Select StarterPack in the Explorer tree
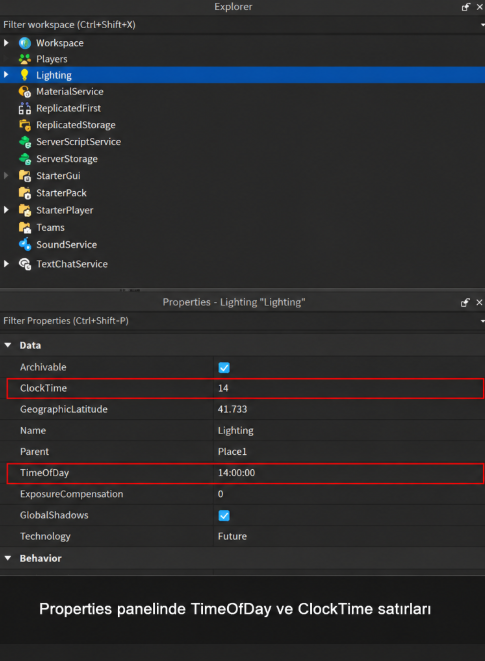485x661 pixels. click(61, 193)
